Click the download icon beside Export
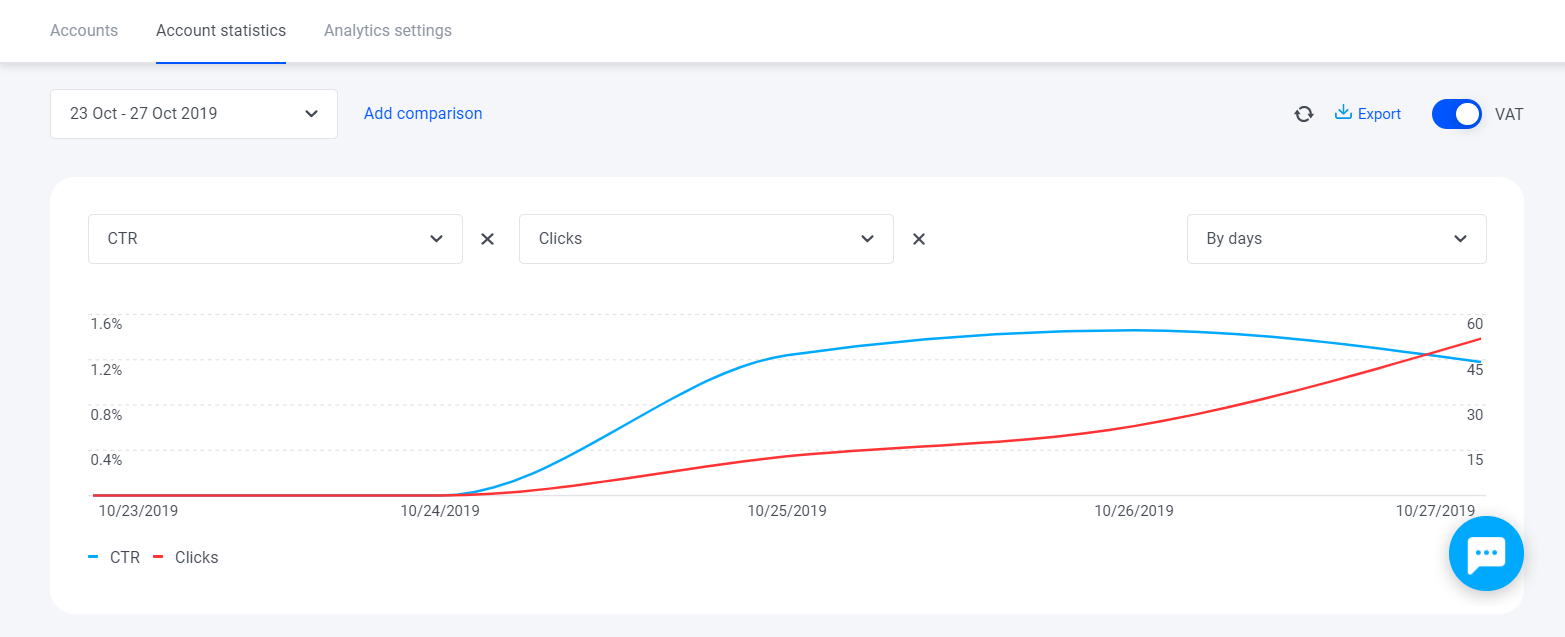1565x637 pixels. point(1343,112)
